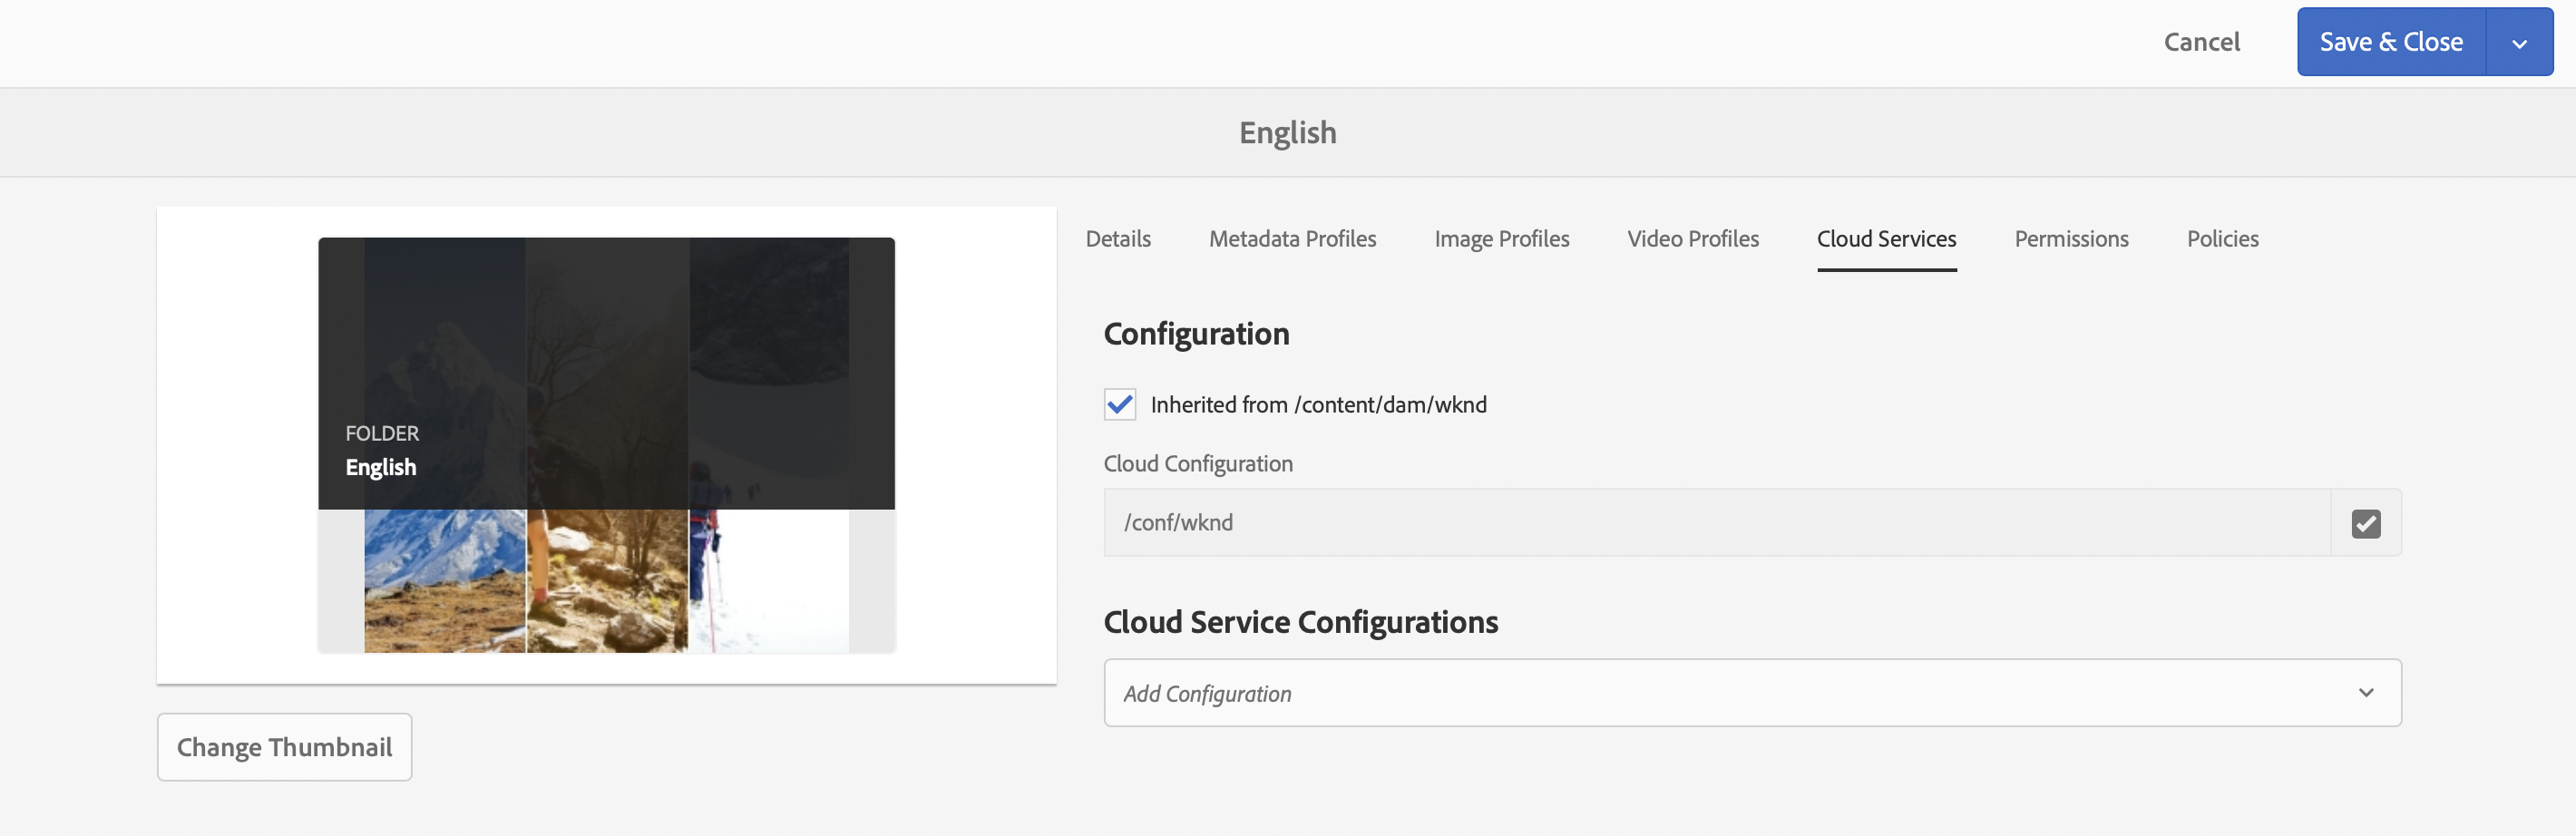
Task: Click the hiker boots photo in thumbnail
Action: (607, 580)
